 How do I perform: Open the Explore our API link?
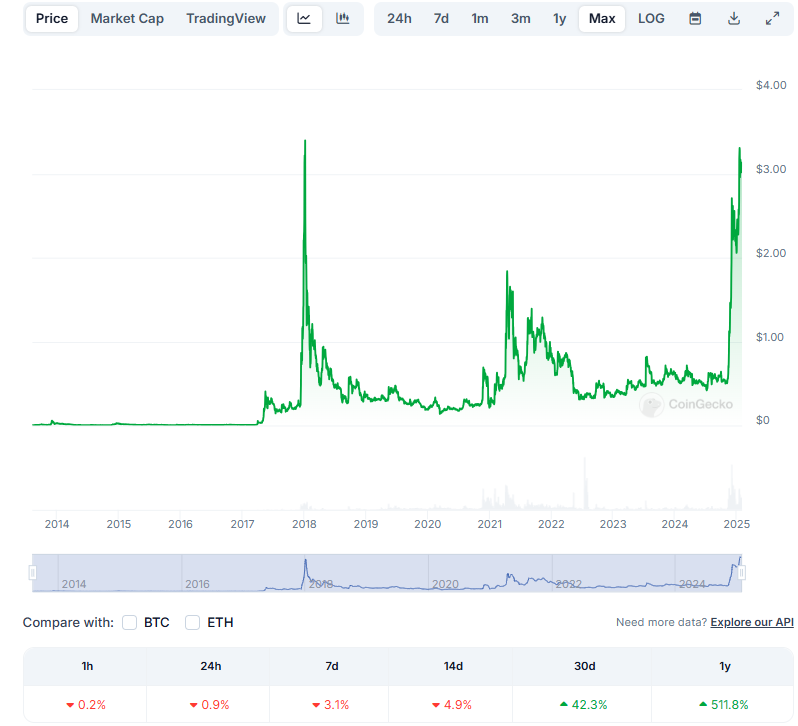pyautogui.click(x=752, y=622)
